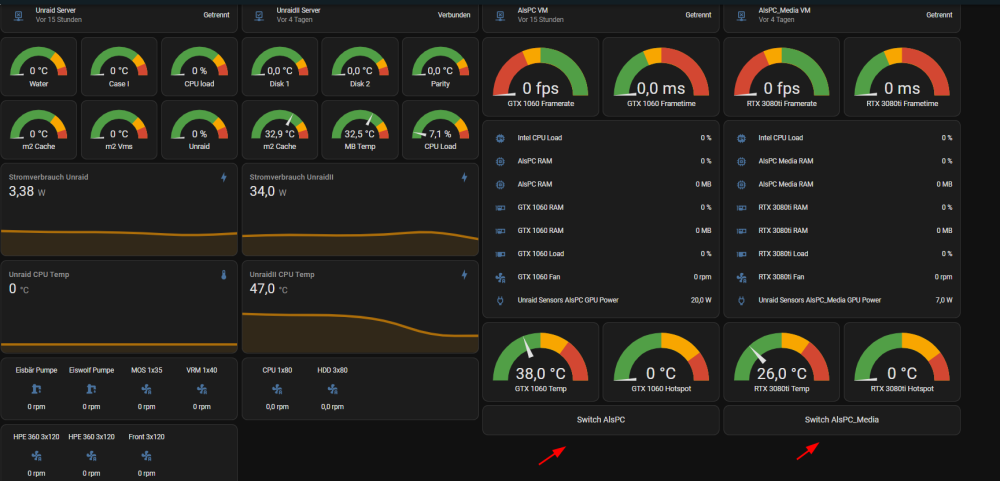The width and height of the screenshot is (1000, 481).
Task: Open the Disk 1 temperature gauge
Action: pyautogui.click(x=279, y=66)
